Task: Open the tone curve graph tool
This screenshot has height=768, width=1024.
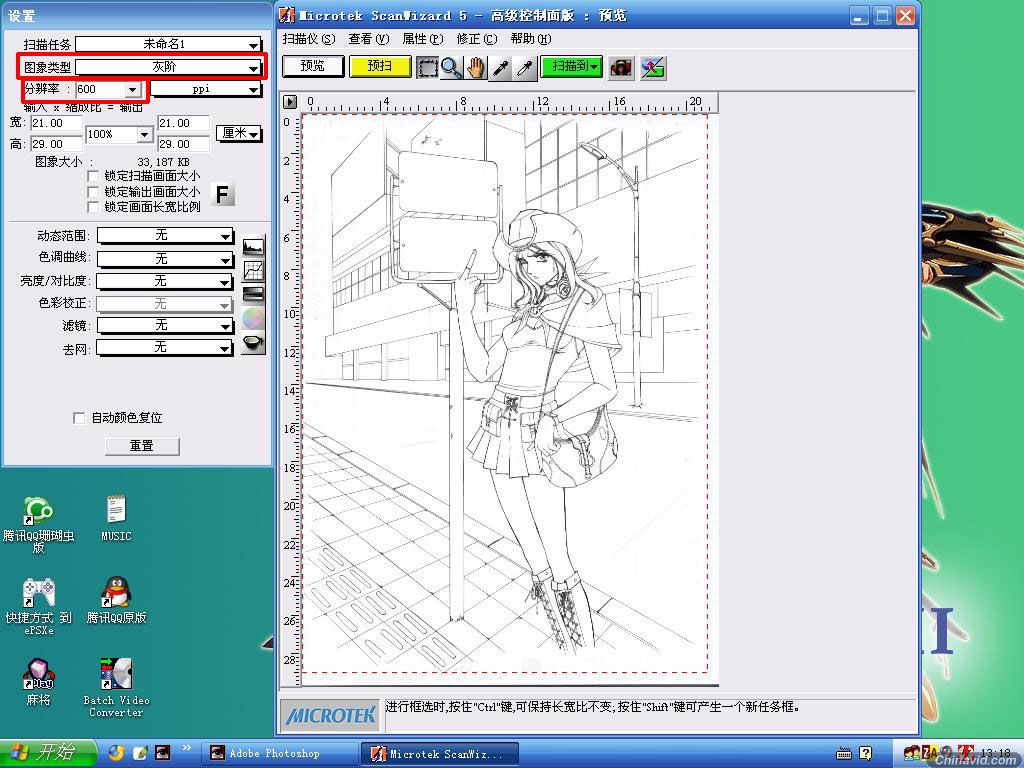Action: (253, 270)
